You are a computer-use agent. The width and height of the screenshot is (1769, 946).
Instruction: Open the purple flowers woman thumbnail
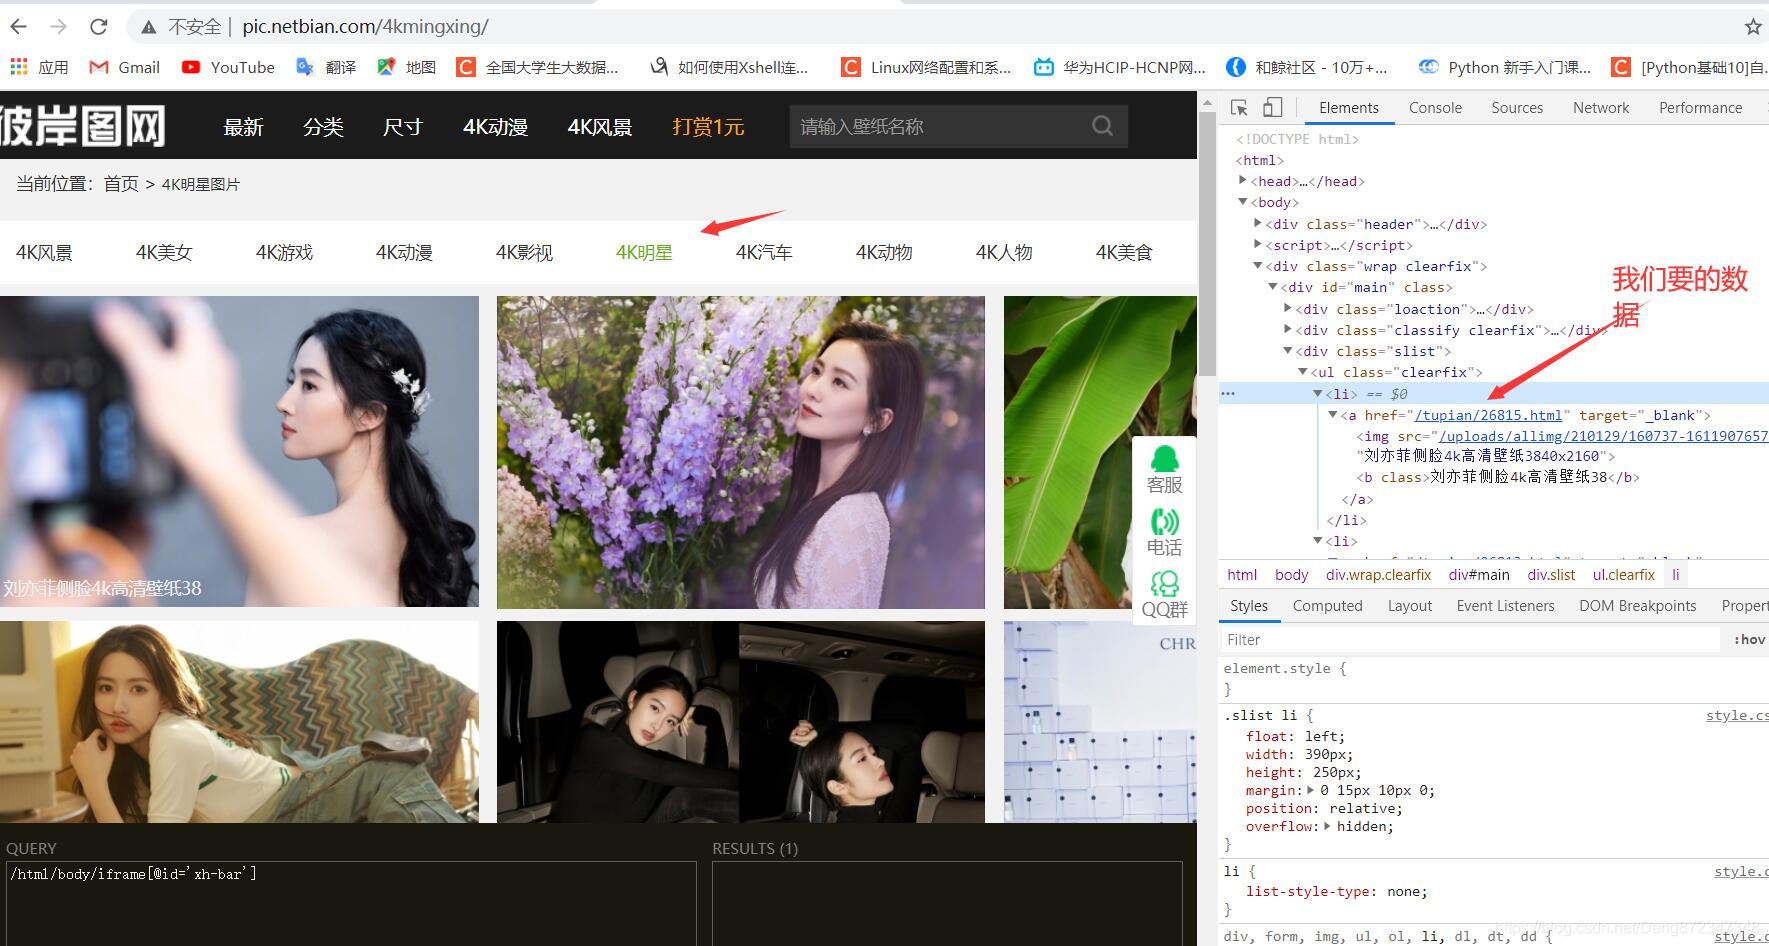(x=740, y=452)
